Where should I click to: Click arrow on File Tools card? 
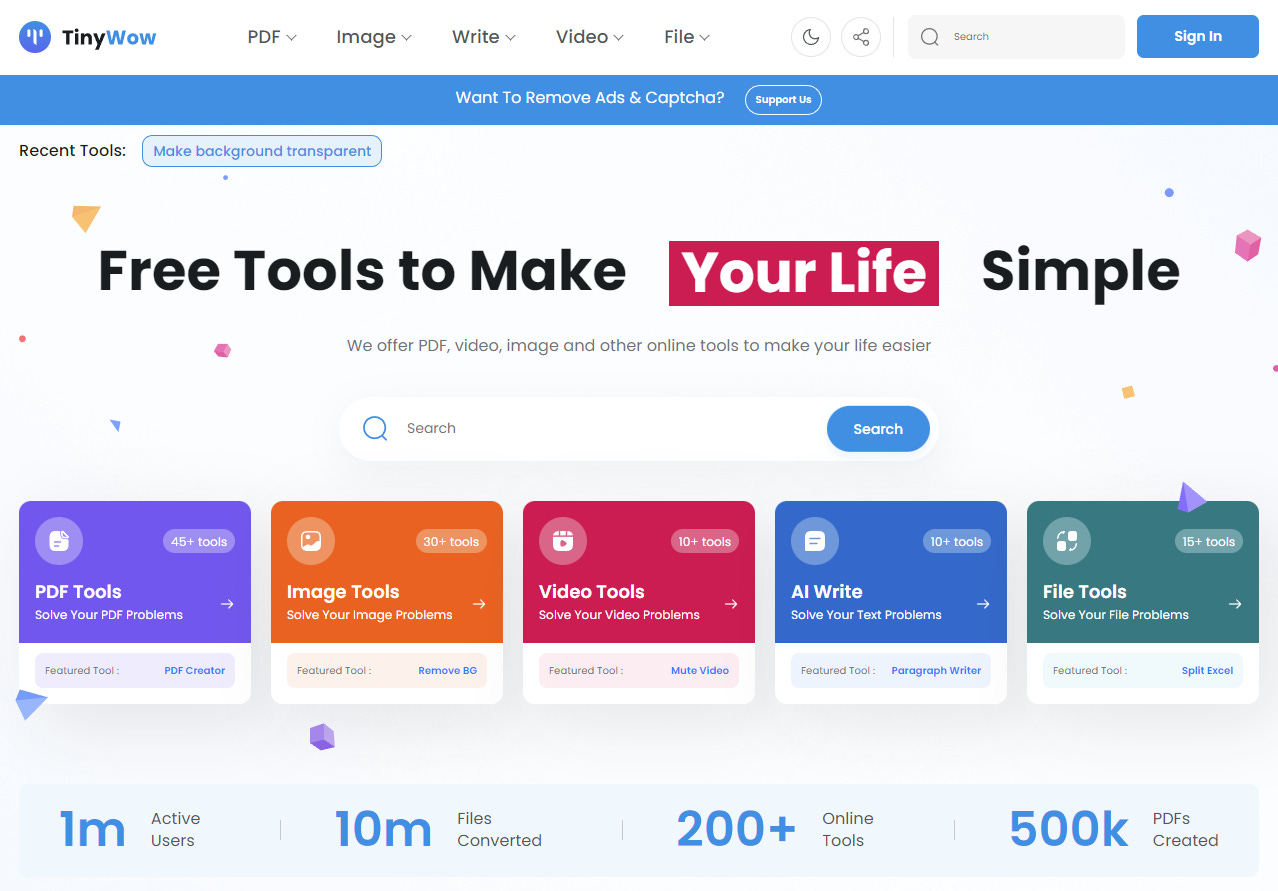(1235, 604)
